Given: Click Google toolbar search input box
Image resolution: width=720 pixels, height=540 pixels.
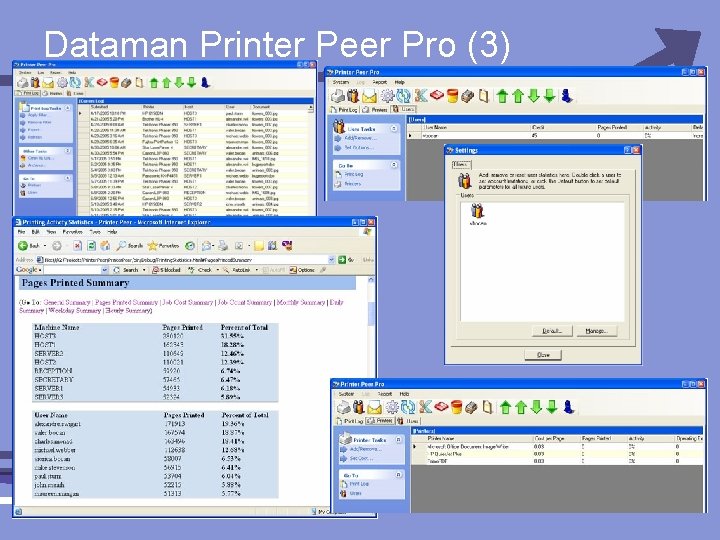Looking at the screenshot, I should (x=72, y=270).
